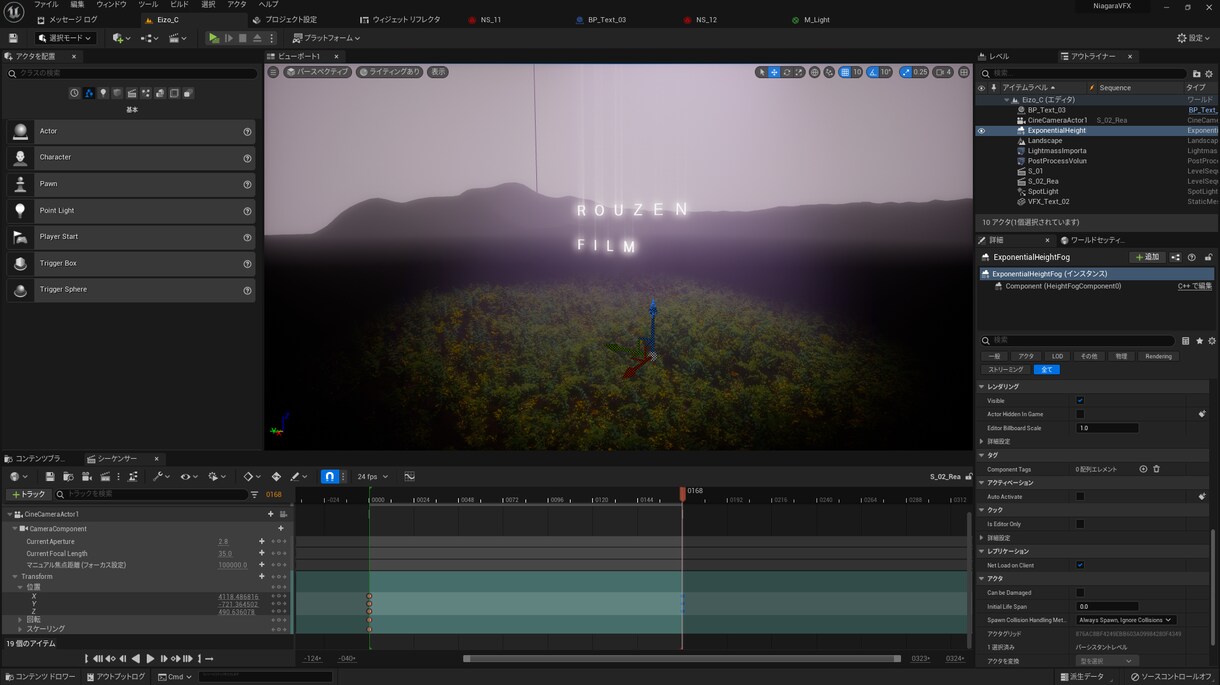Click the favorites star in Details panel
The height and width of the screenshot is (685, 1220).
click(1199, 341)
